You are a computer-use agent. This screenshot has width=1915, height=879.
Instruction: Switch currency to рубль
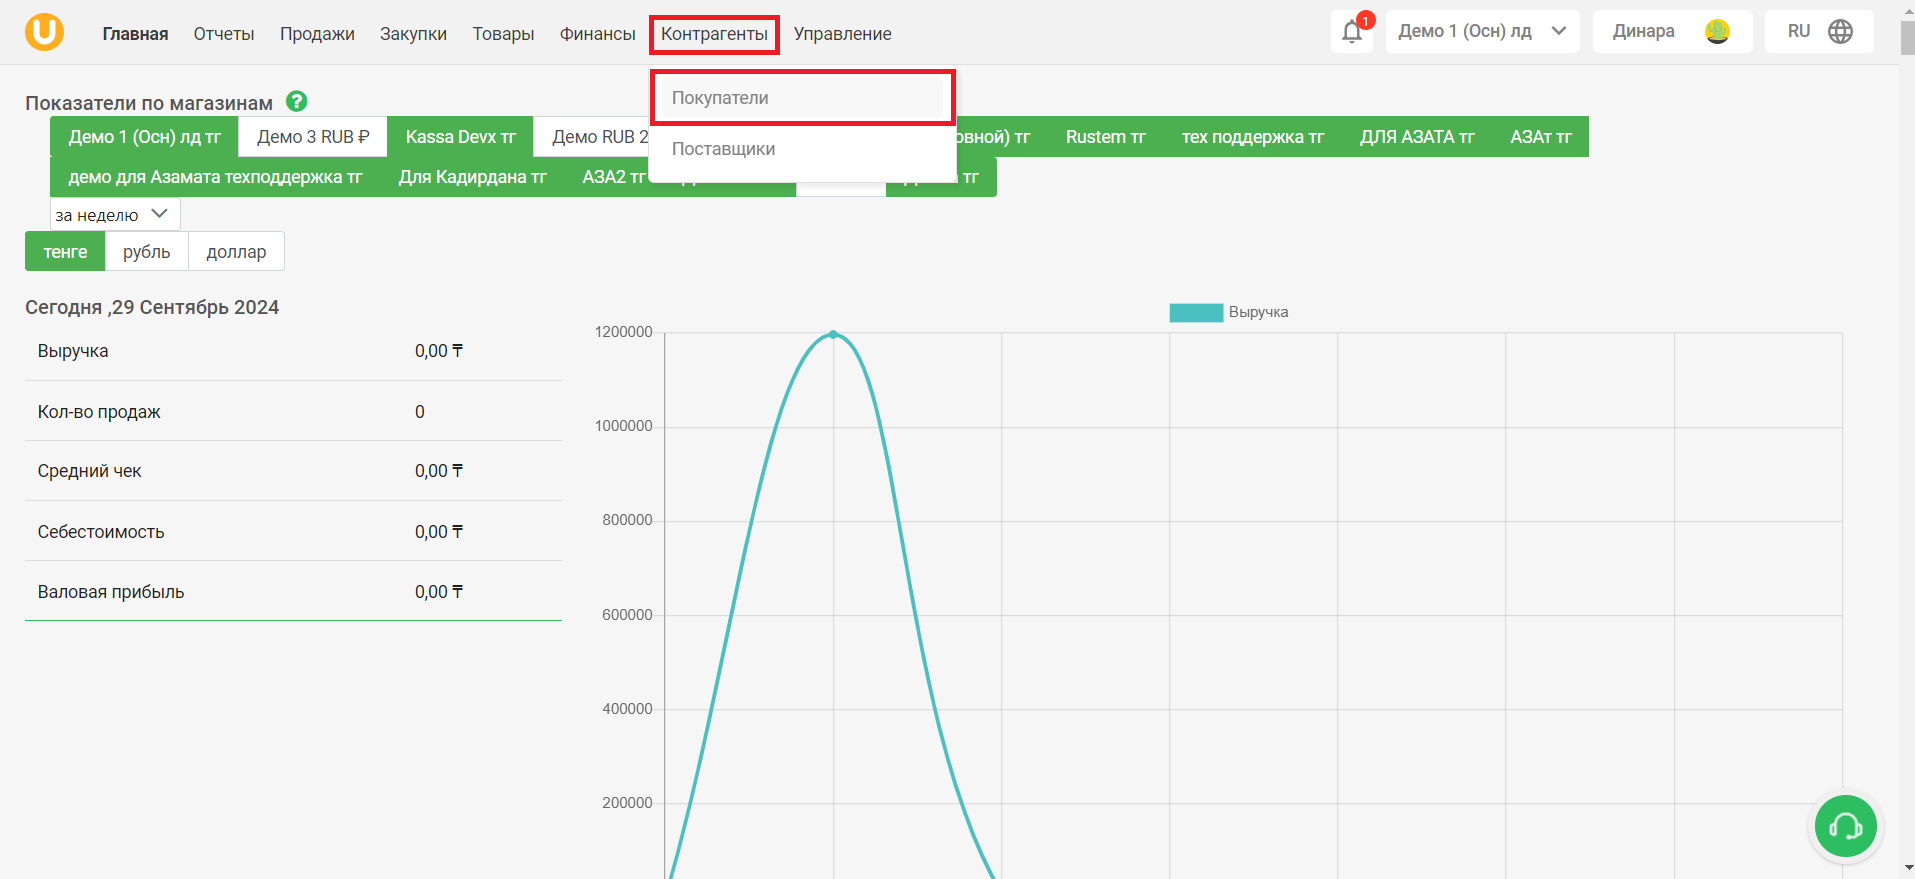click(x=147, y=252)
